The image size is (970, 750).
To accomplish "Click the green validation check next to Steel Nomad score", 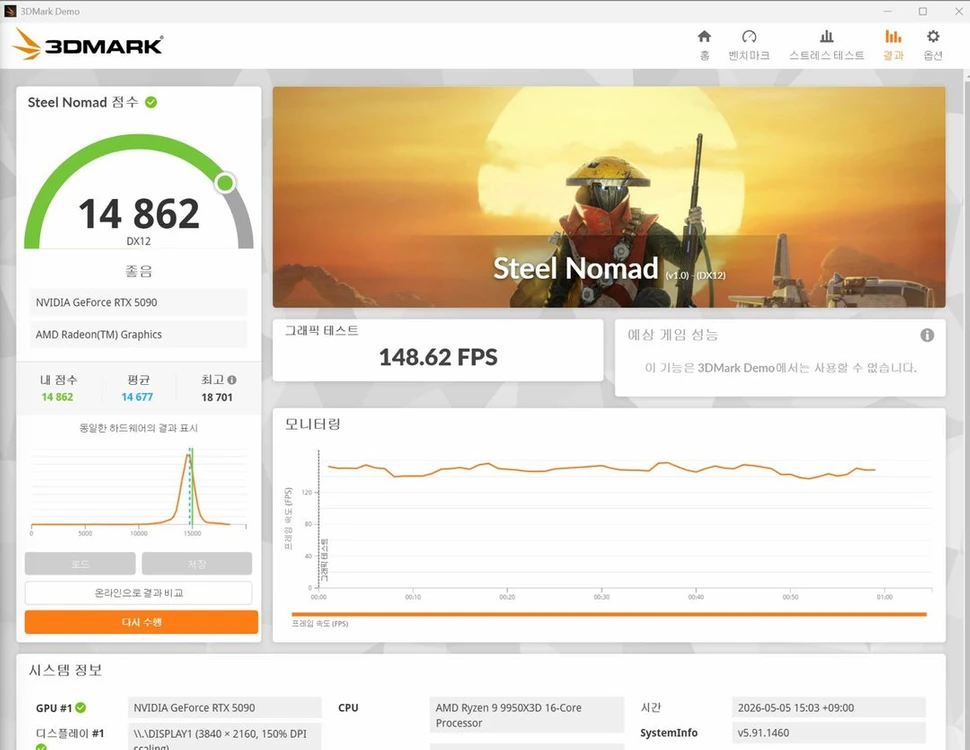I will pyautogui.click(x=151, y=102).
